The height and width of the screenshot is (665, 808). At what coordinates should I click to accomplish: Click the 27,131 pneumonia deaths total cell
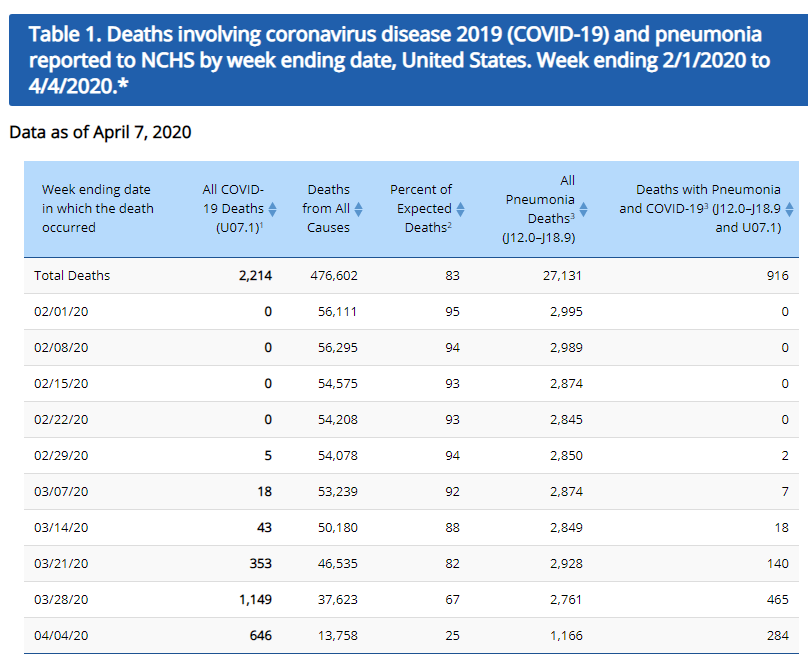click(561, 275)
